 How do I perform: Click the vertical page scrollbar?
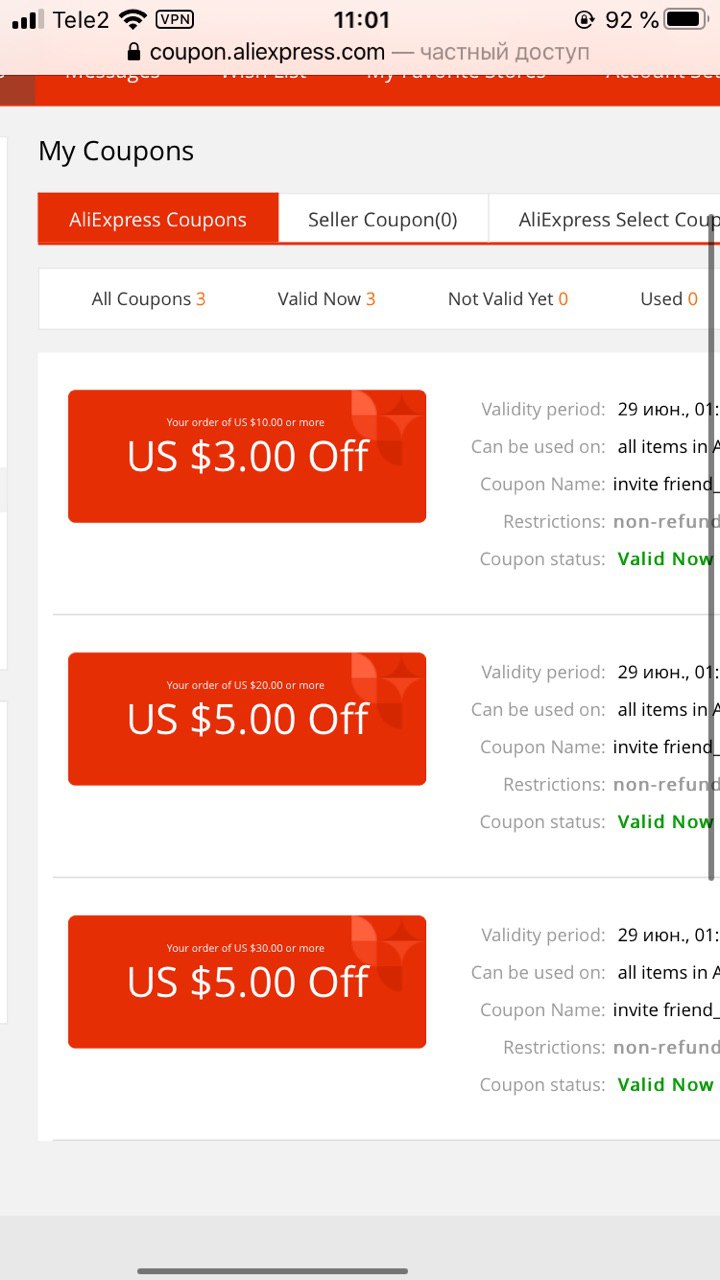click(x=713, y=547)
